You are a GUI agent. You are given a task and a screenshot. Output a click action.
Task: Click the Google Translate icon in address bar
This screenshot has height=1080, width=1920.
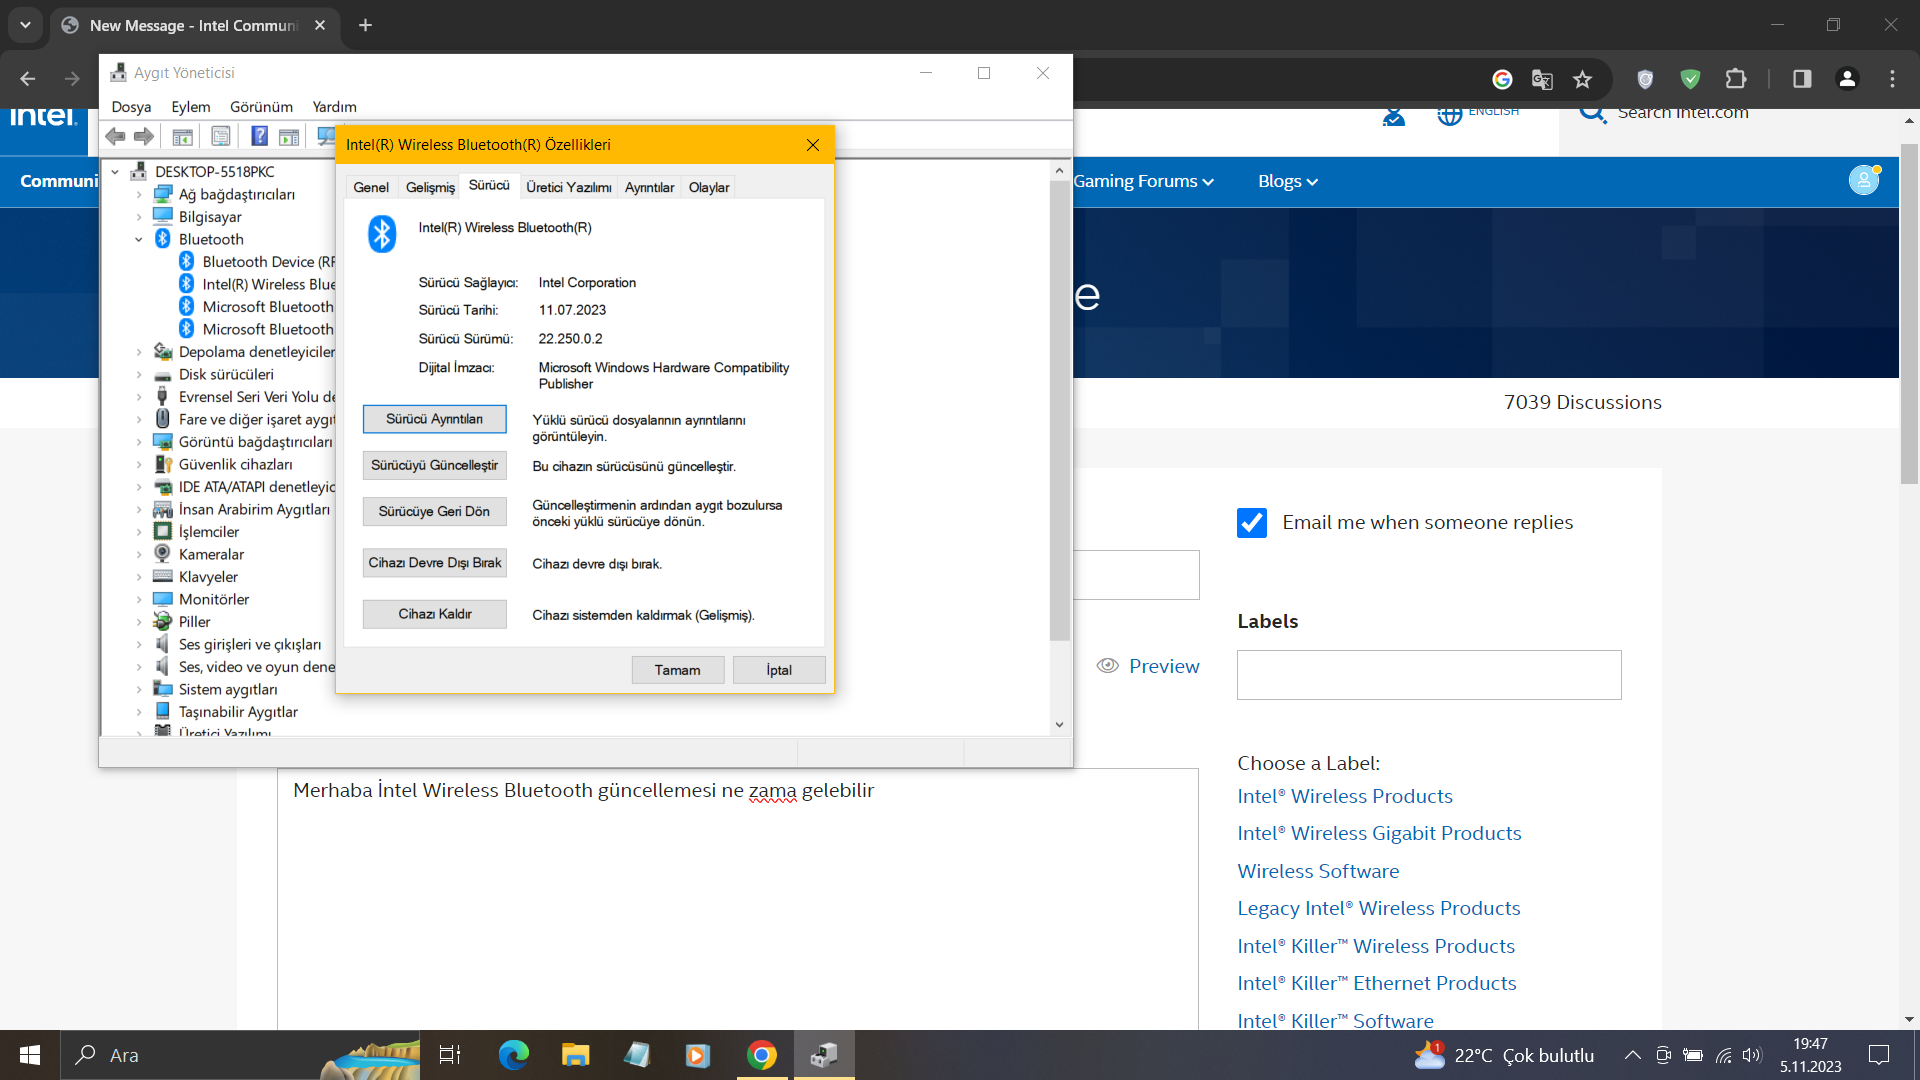tap(1542, 79)
